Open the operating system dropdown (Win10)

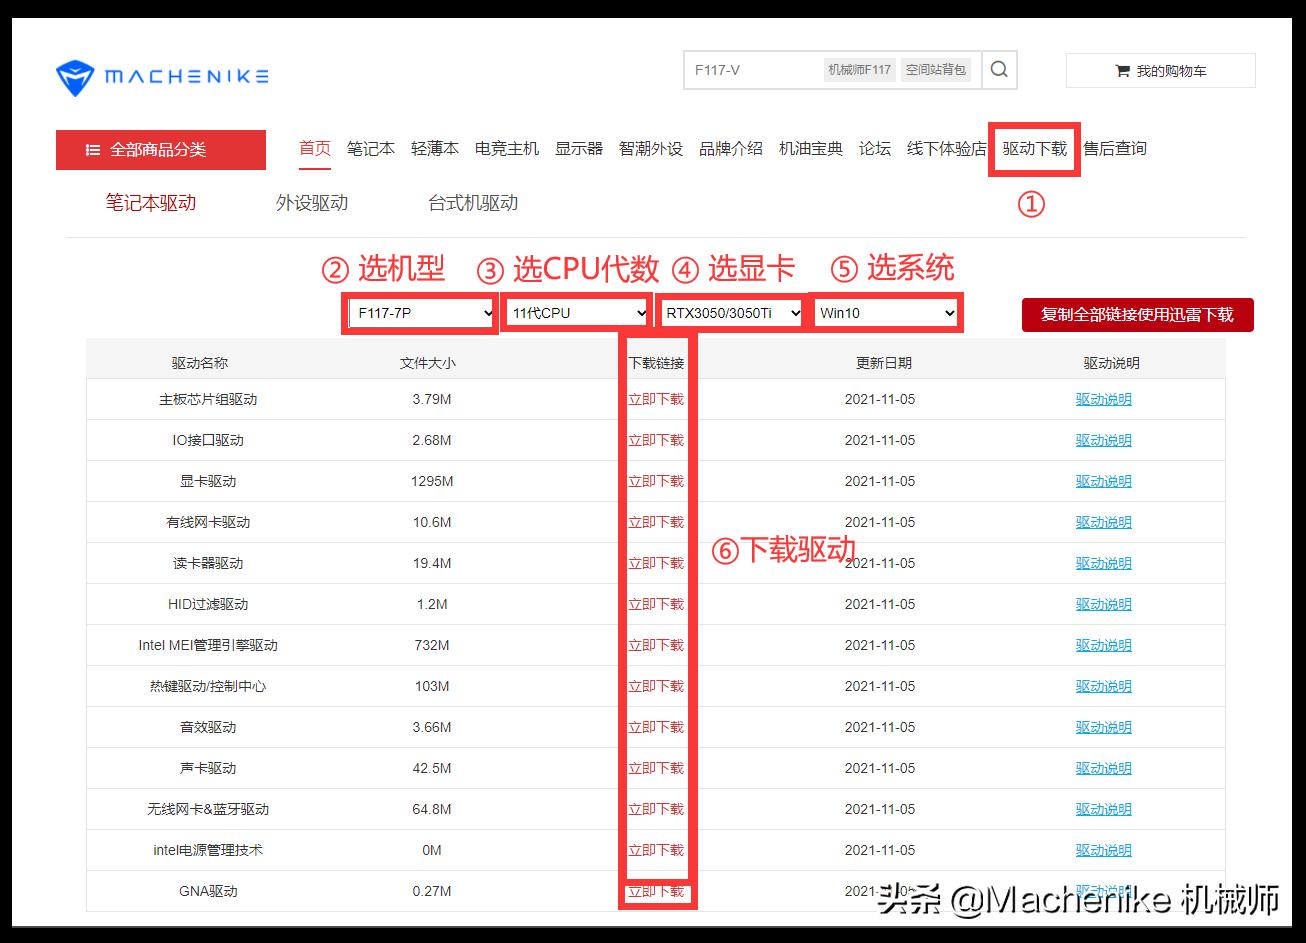[x=886, y=312]
